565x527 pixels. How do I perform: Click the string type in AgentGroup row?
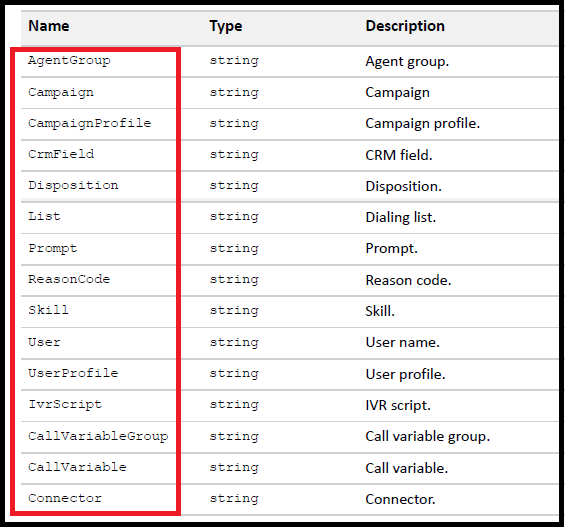[234, 61]
